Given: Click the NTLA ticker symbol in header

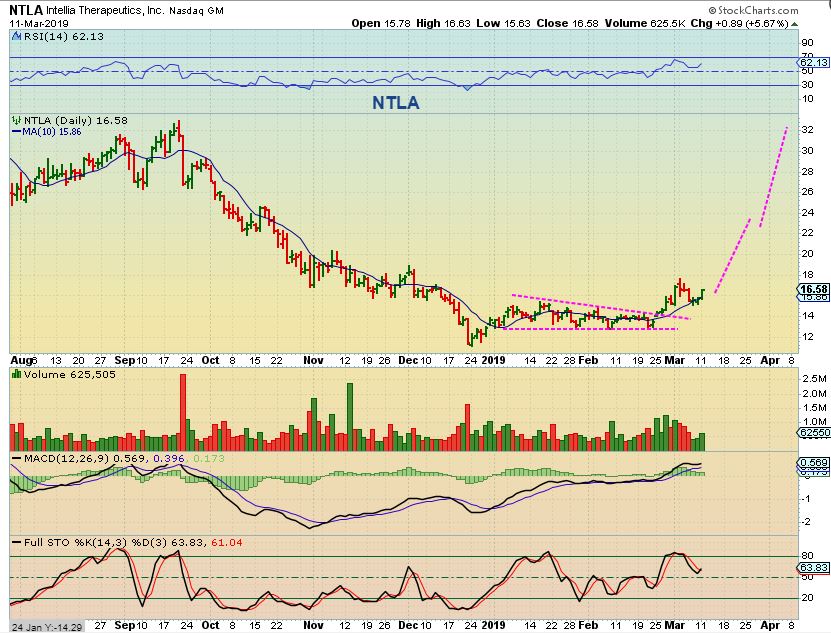Looking at the screenshot, I should 26,10.
